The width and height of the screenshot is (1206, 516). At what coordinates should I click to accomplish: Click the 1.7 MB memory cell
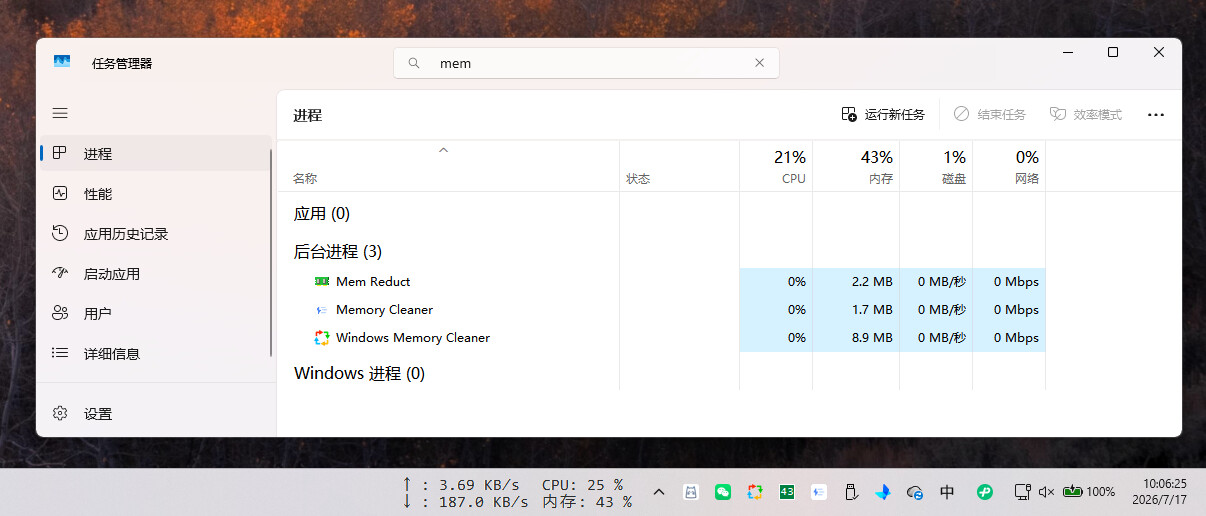coord(856,309)
